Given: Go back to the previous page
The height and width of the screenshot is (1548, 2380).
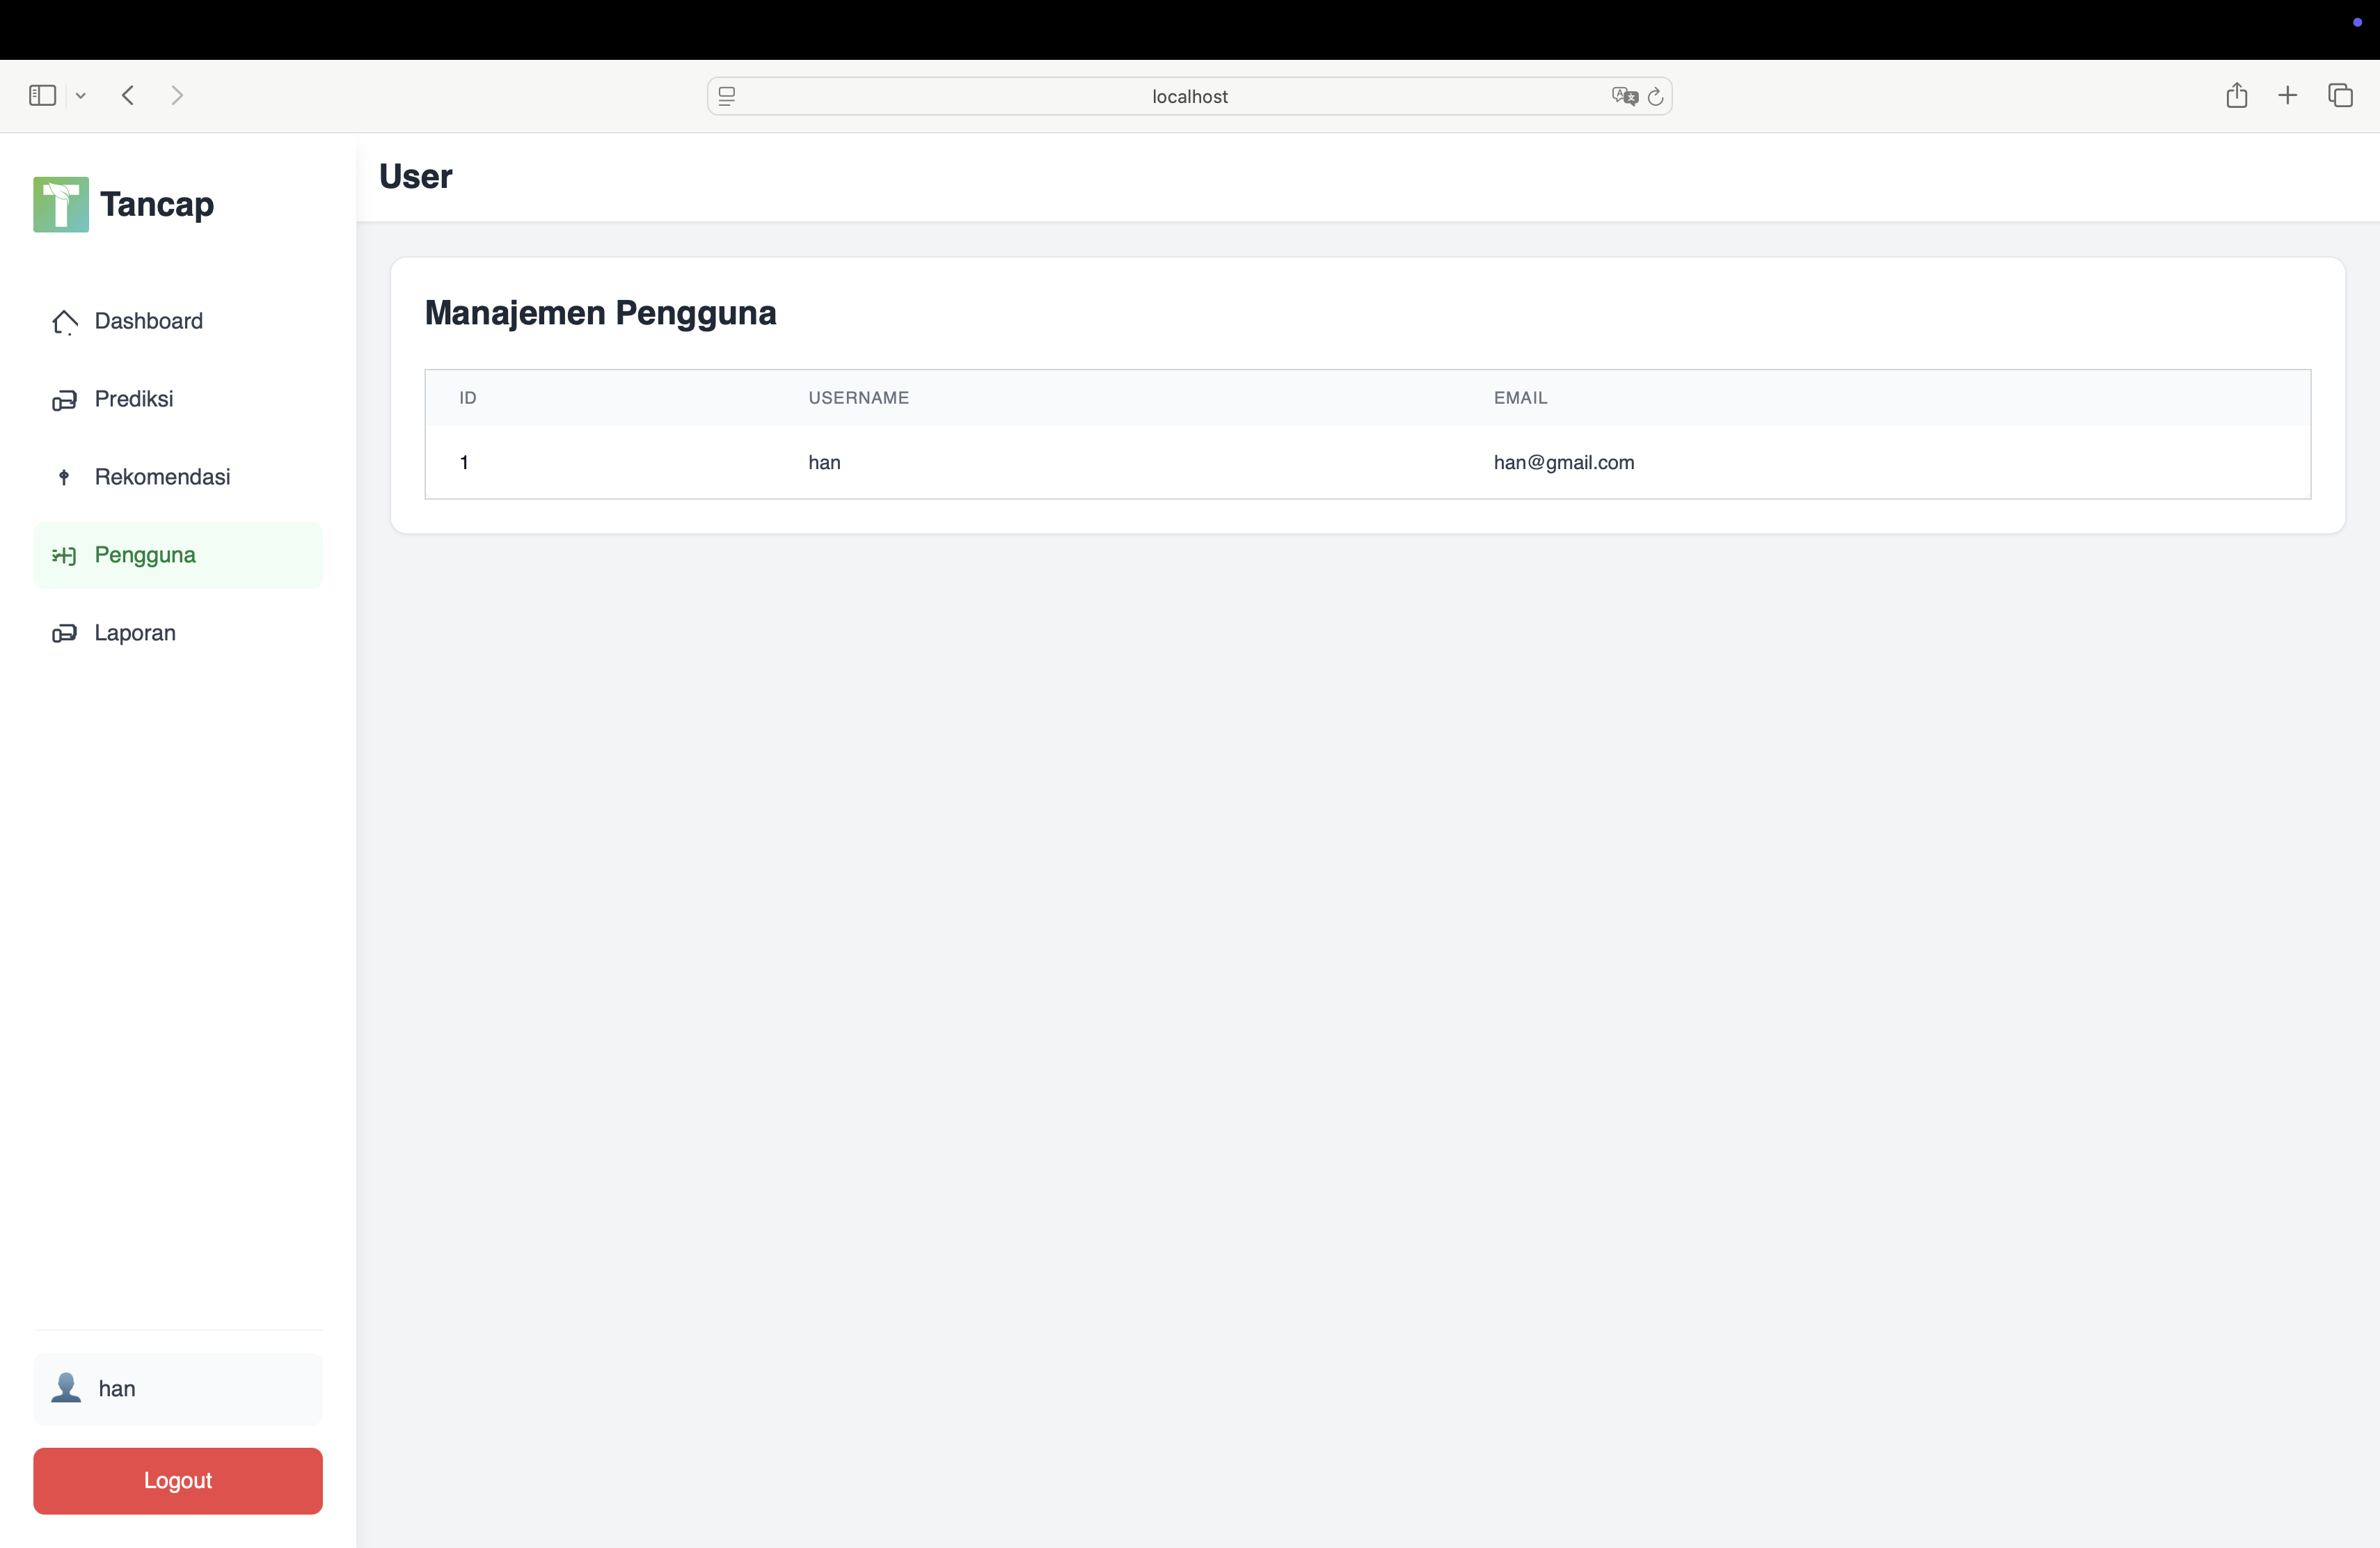Looking at the screenshot, I should pyautogui.click(x=128, y=95).
